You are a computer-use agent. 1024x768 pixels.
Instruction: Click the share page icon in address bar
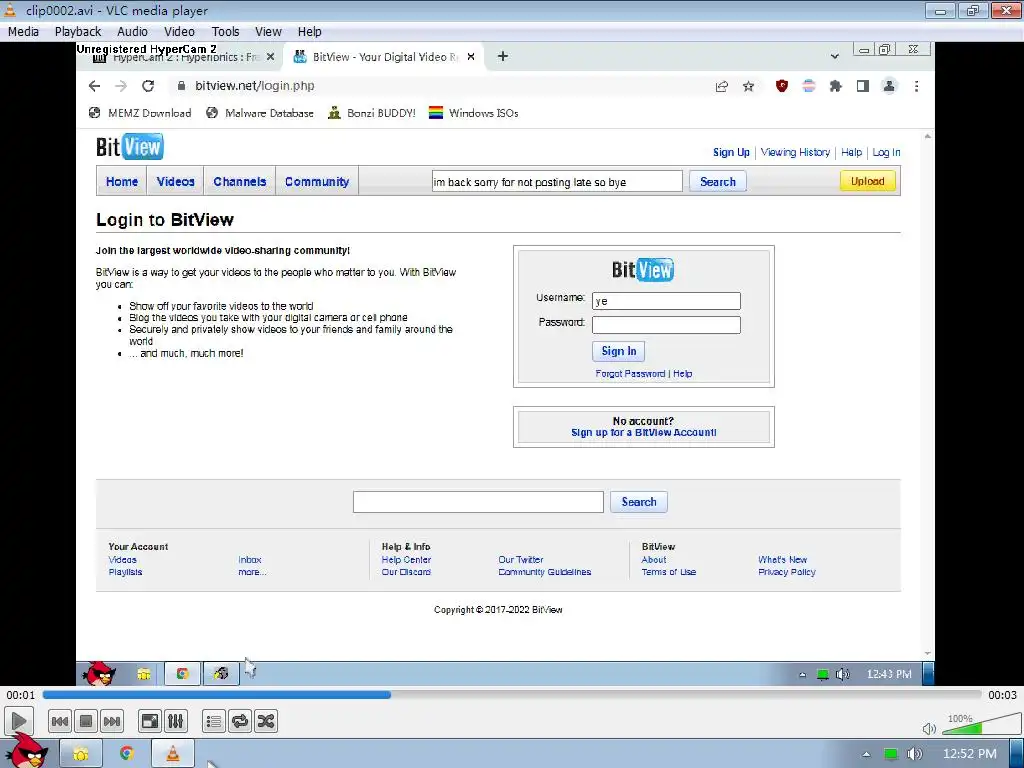tap(722, 86)
